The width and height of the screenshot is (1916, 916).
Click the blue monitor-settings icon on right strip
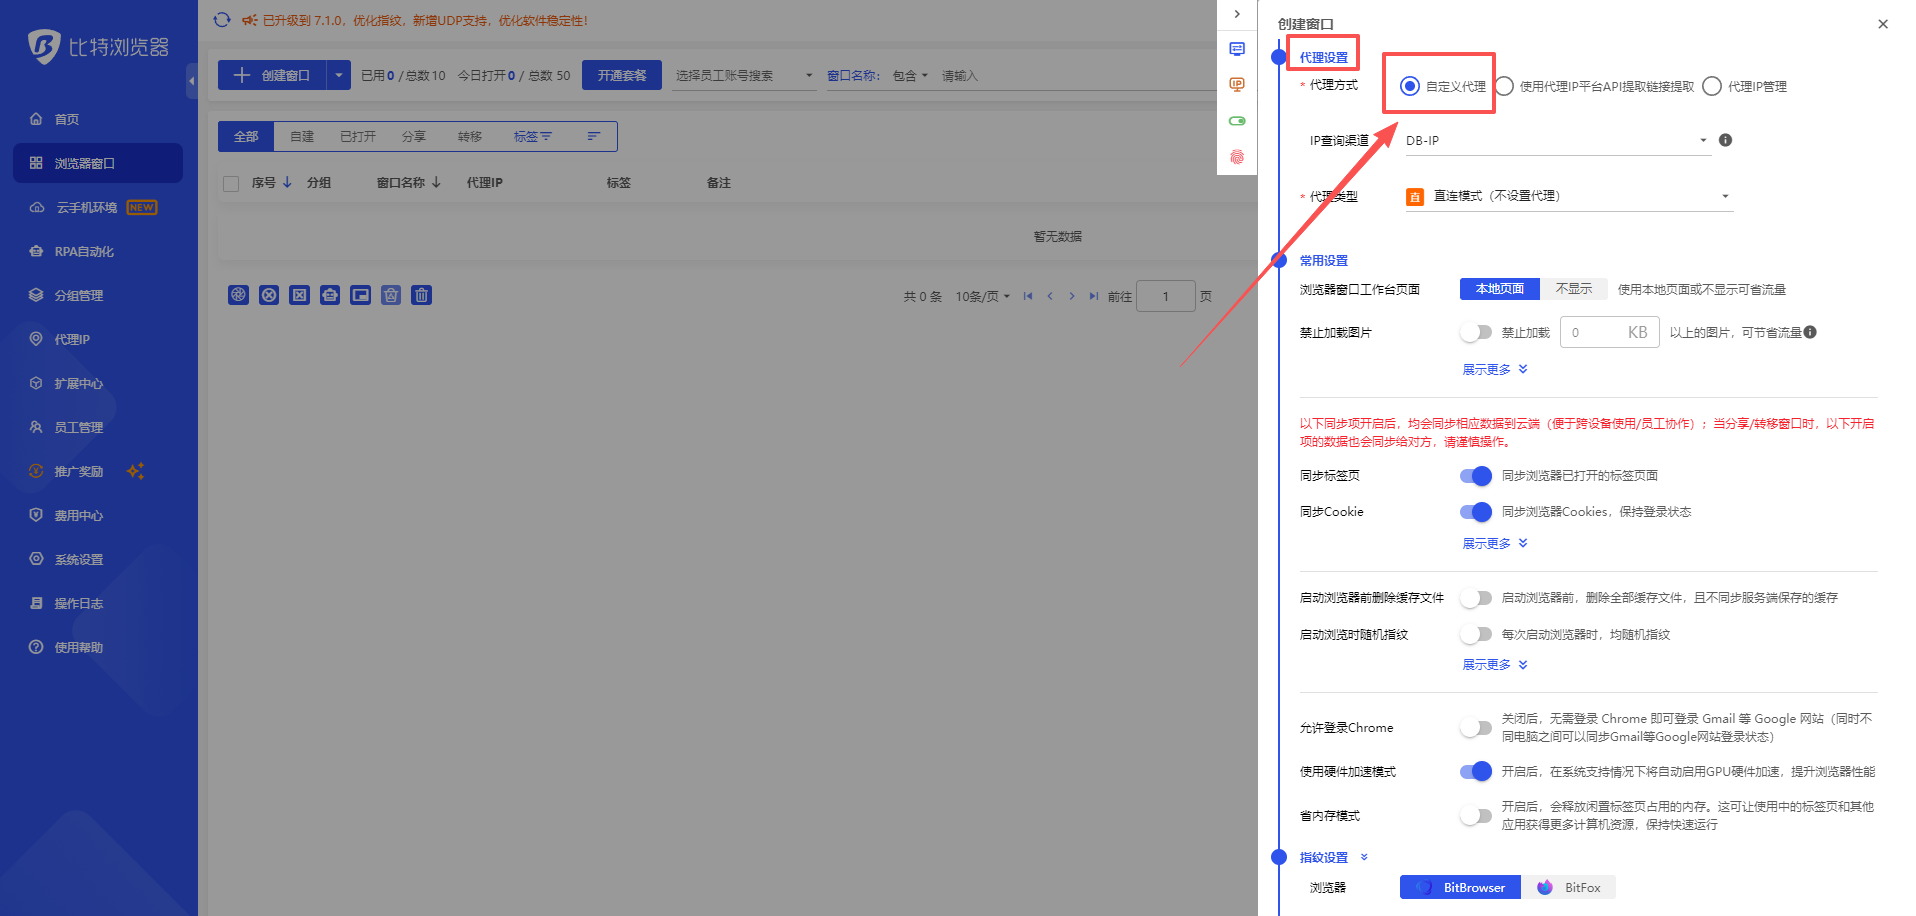[x=1237, y=48]
